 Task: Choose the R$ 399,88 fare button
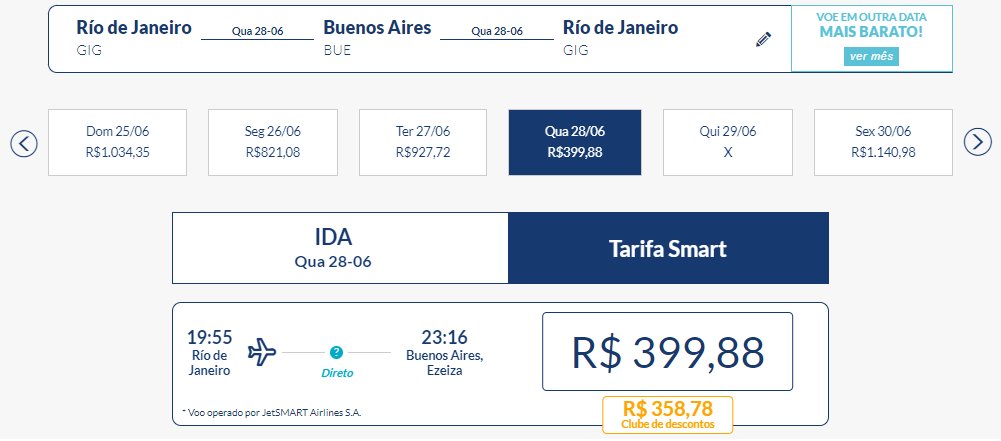(667, 352)
